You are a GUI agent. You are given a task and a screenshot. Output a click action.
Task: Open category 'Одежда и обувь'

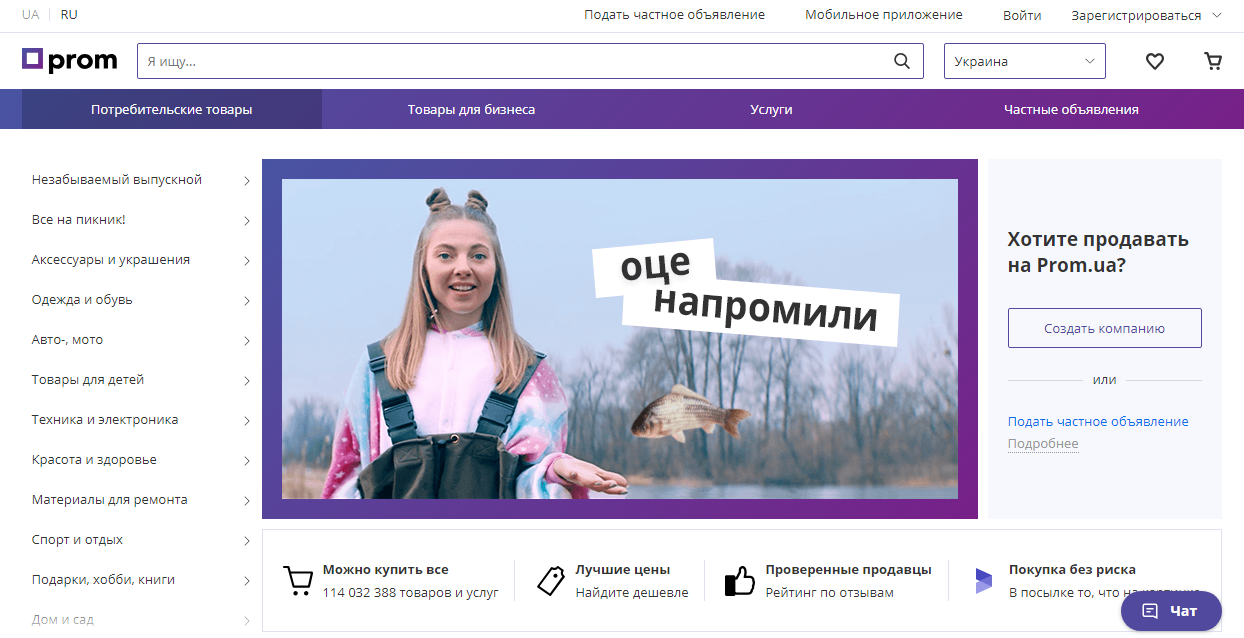tap(82, 300)
